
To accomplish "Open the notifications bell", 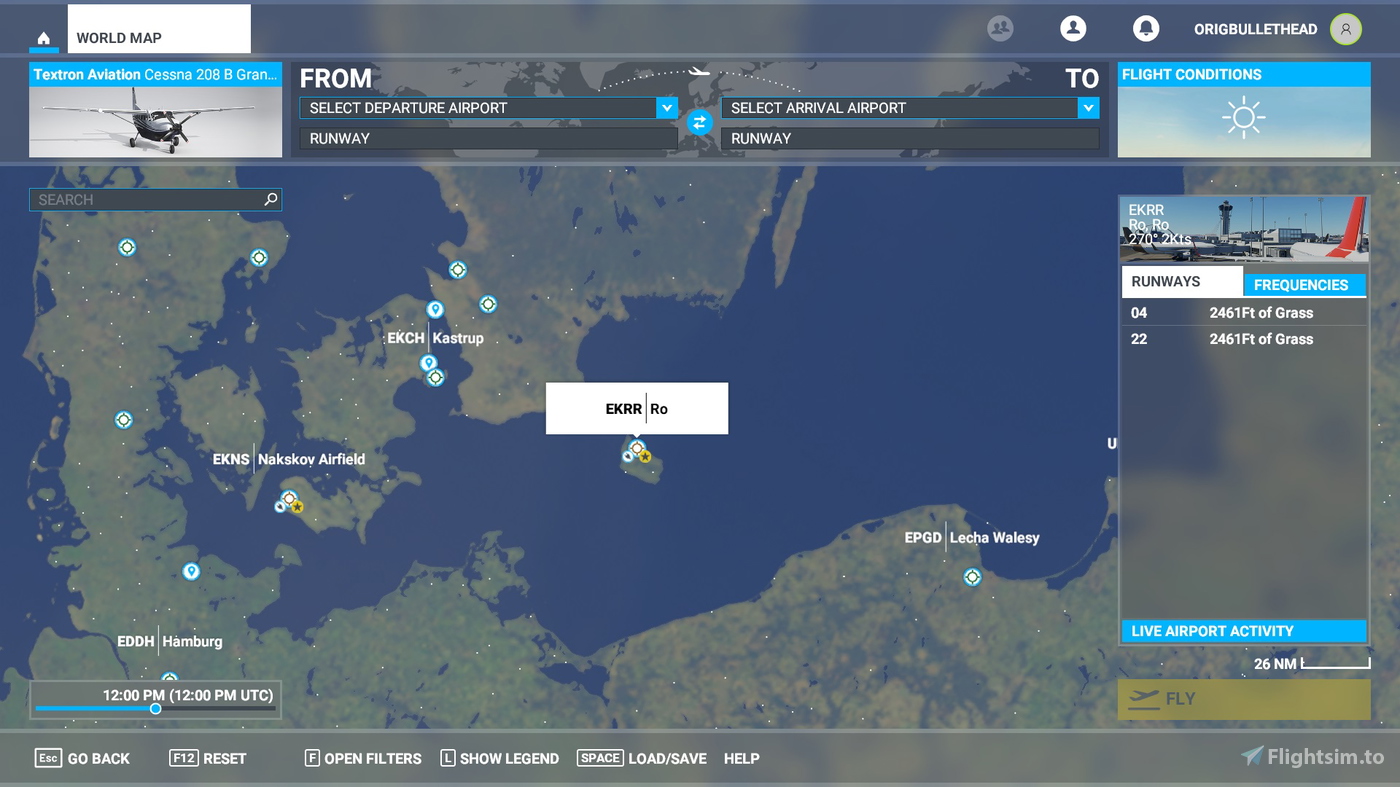I will [1146, 28].
